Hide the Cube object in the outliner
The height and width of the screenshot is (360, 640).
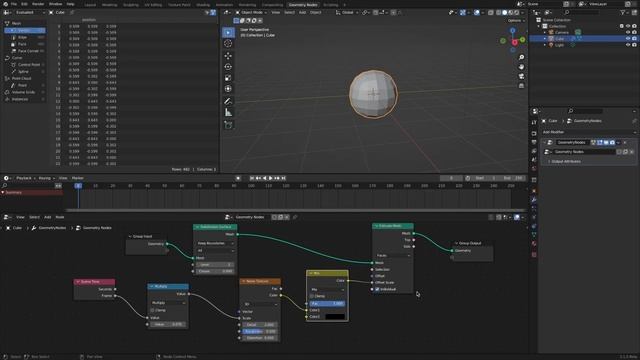coord(628,38)
